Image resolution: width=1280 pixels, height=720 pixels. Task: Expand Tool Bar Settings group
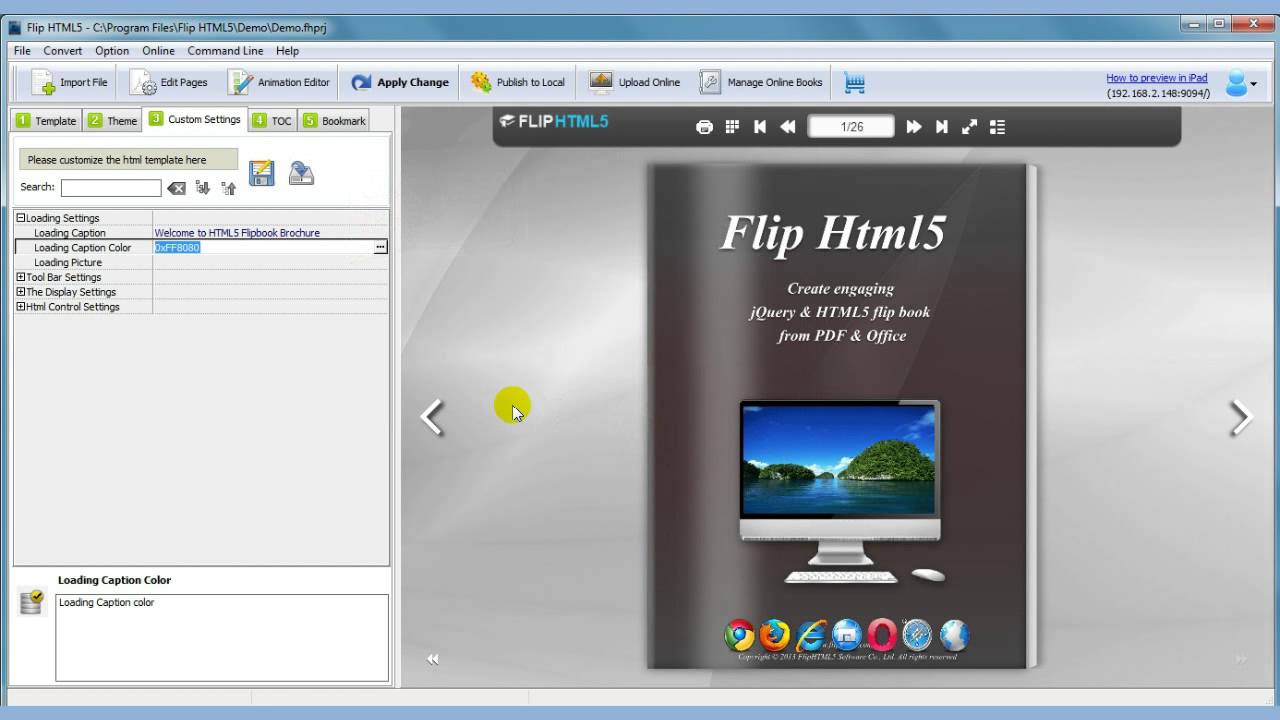[21, 277]
